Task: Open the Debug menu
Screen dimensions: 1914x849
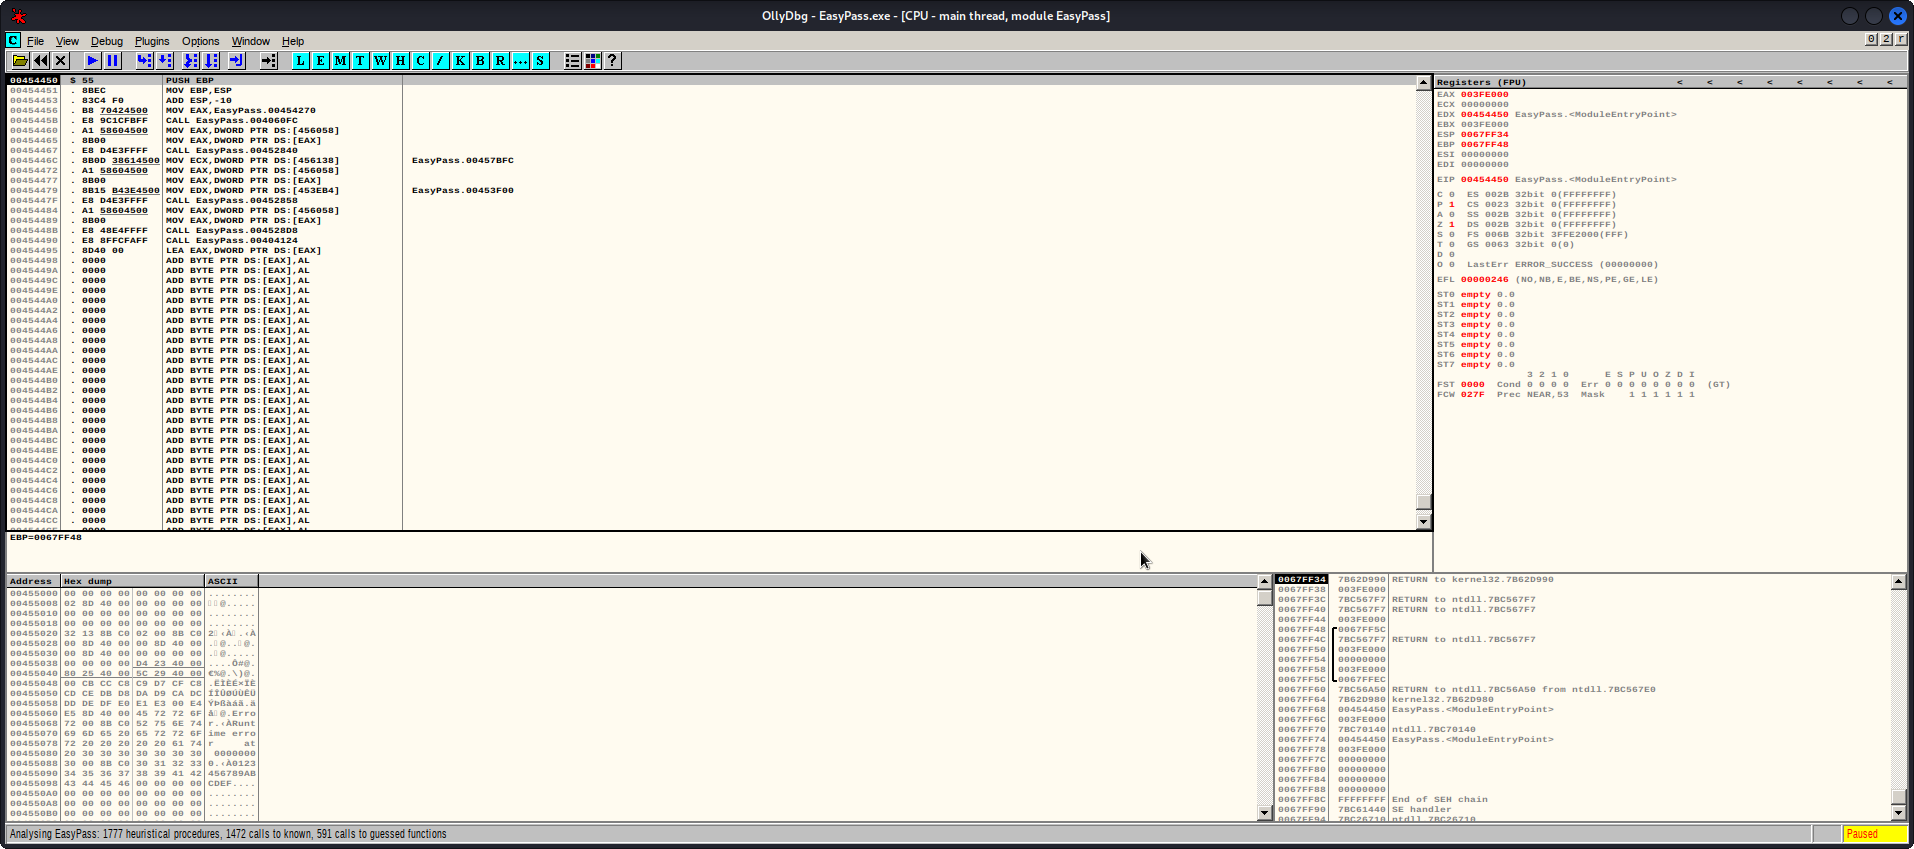Action: point(107,41)
